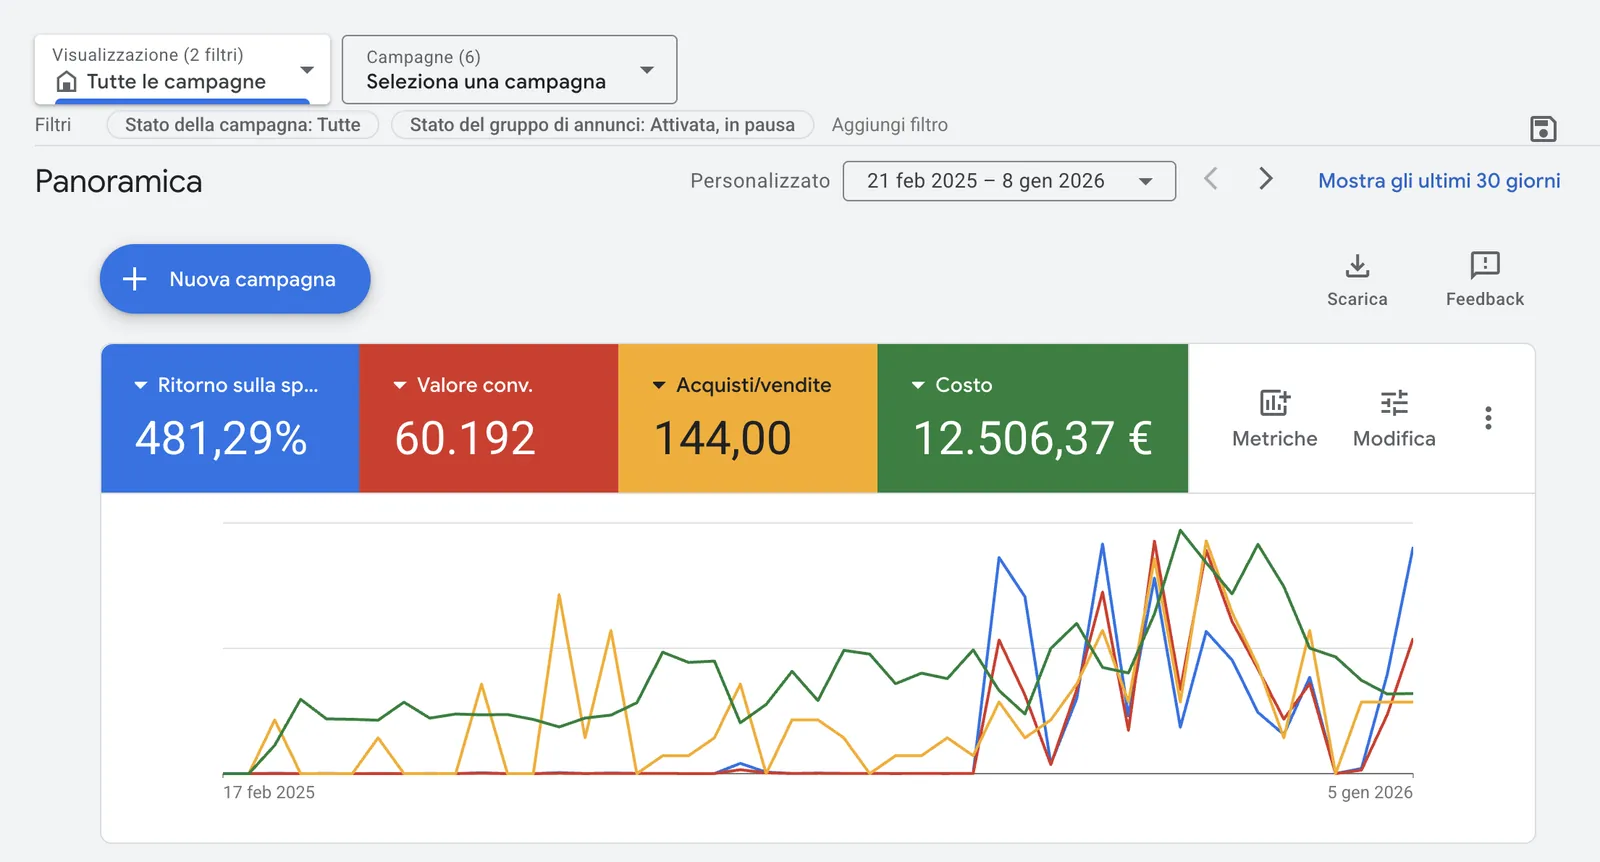Image resolution: width=1600 pixels, height=862 pixels.
Task: Click the Personalizzato label
Action: click(760, 181)
